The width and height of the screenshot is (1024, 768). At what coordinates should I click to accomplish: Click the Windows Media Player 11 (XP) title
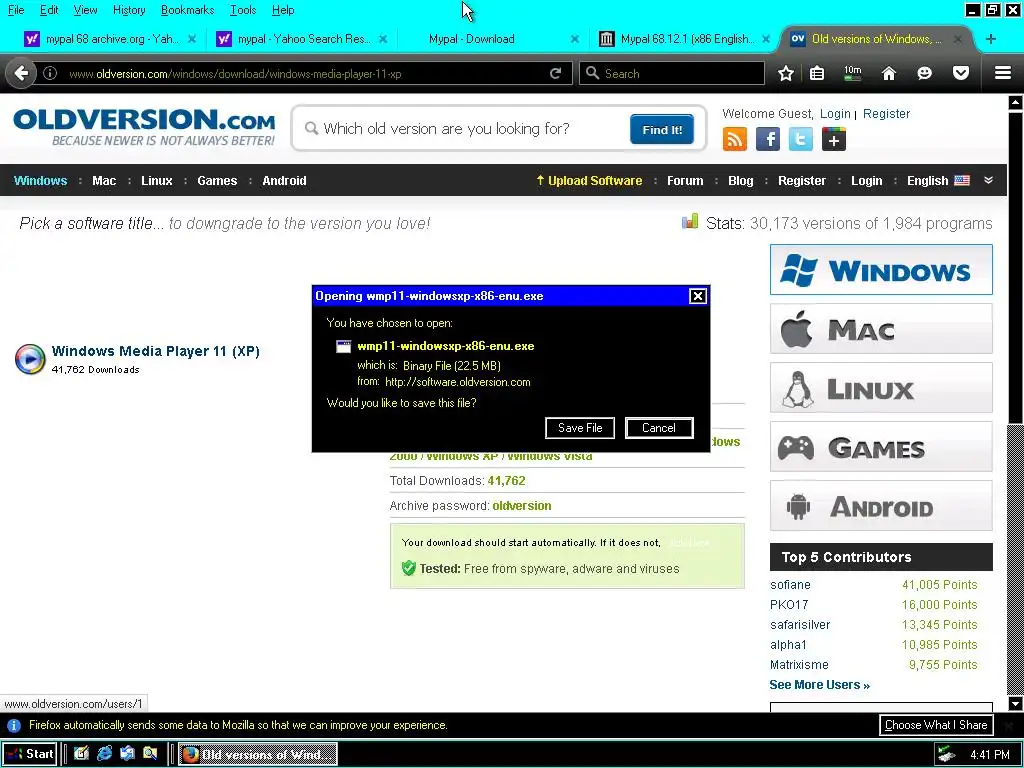[x=155, y=351]
